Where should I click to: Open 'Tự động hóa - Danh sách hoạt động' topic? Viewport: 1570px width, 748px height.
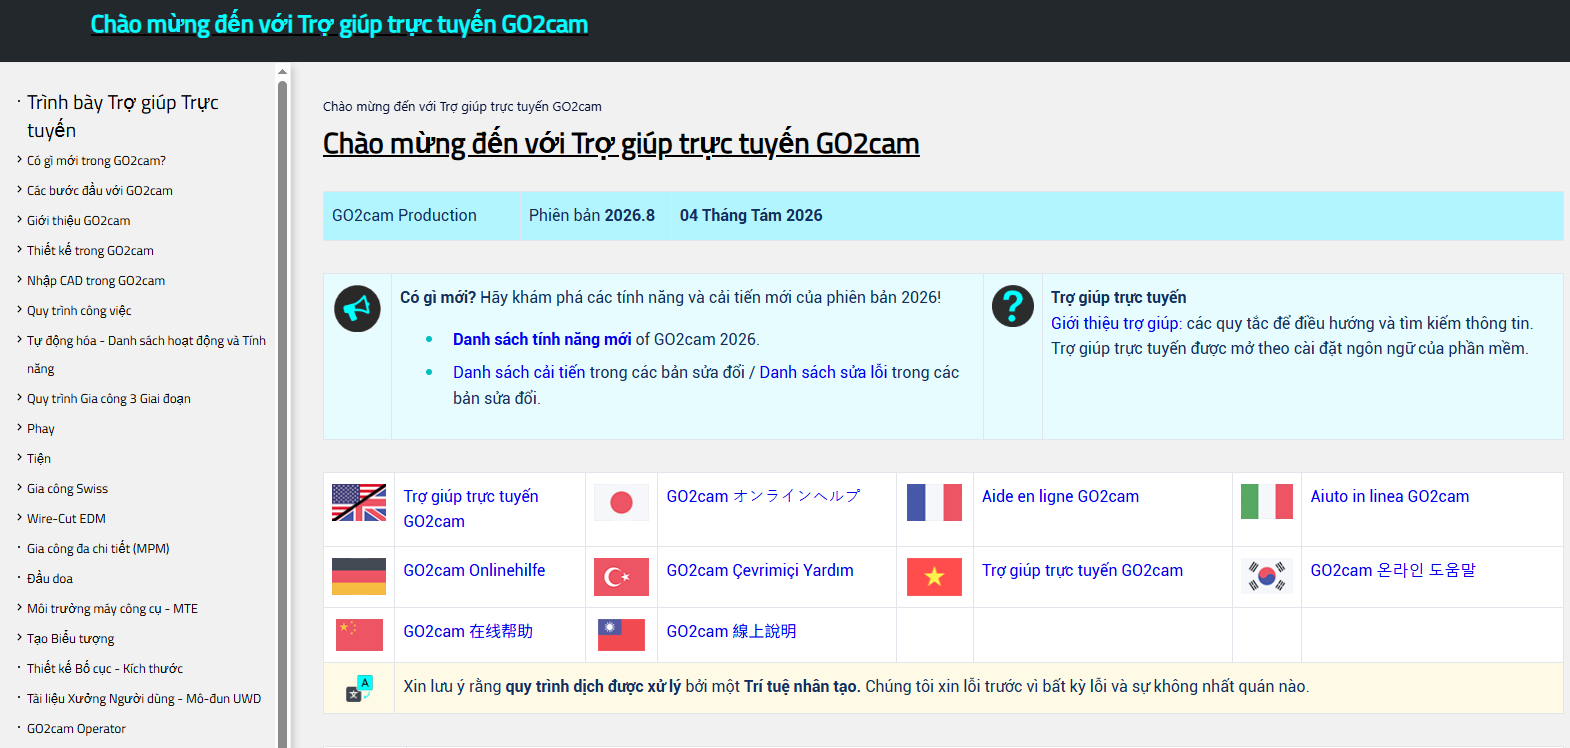click(x=146, y=354)
